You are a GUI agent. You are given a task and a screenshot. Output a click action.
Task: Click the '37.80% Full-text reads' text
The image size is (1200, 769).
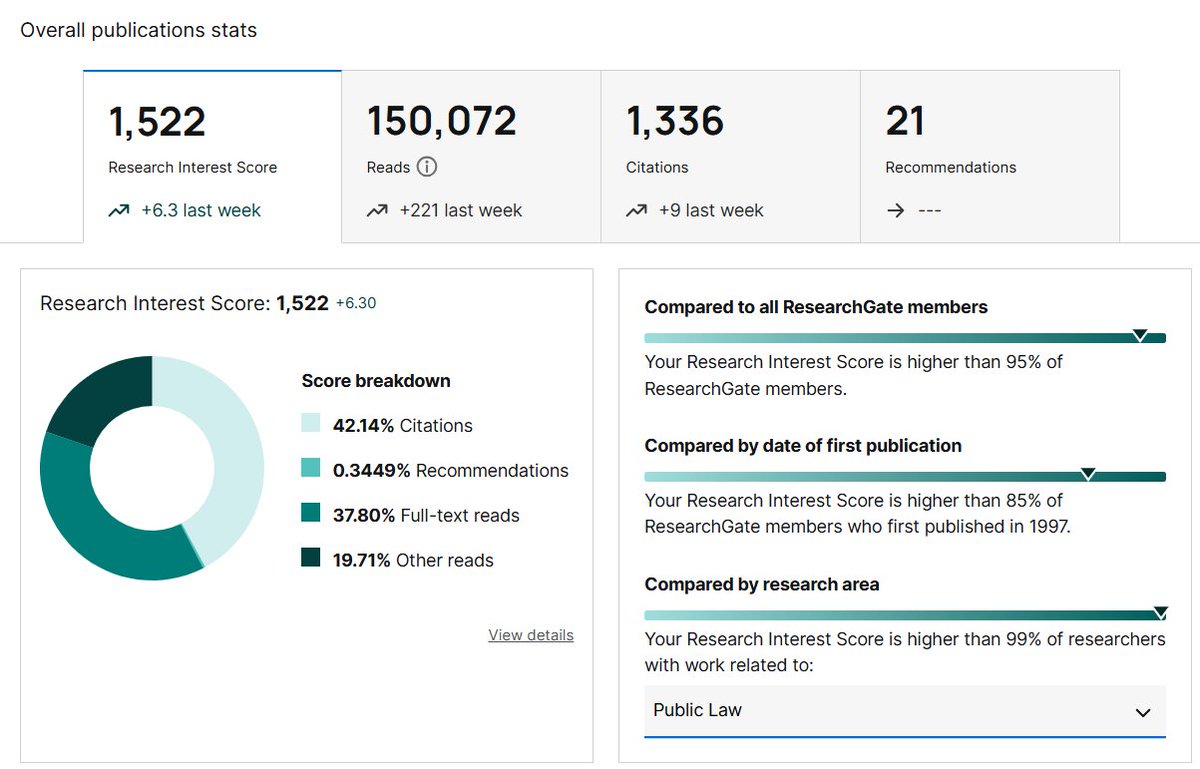pyautogui.click(x=426, y=515)
